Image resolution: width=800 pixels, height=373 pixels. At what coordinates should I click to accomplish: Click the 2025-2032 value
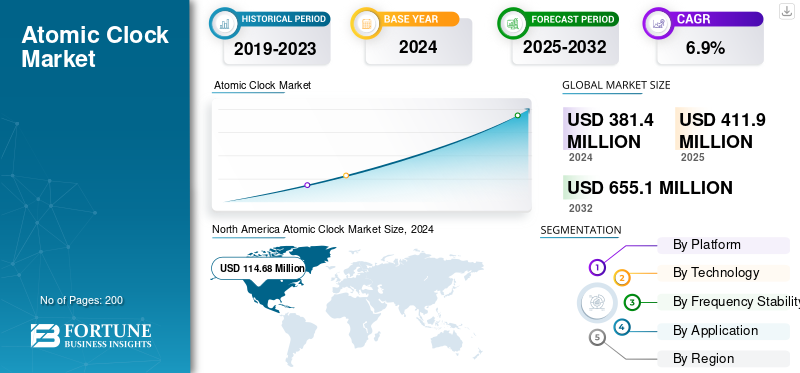point(564,47)
